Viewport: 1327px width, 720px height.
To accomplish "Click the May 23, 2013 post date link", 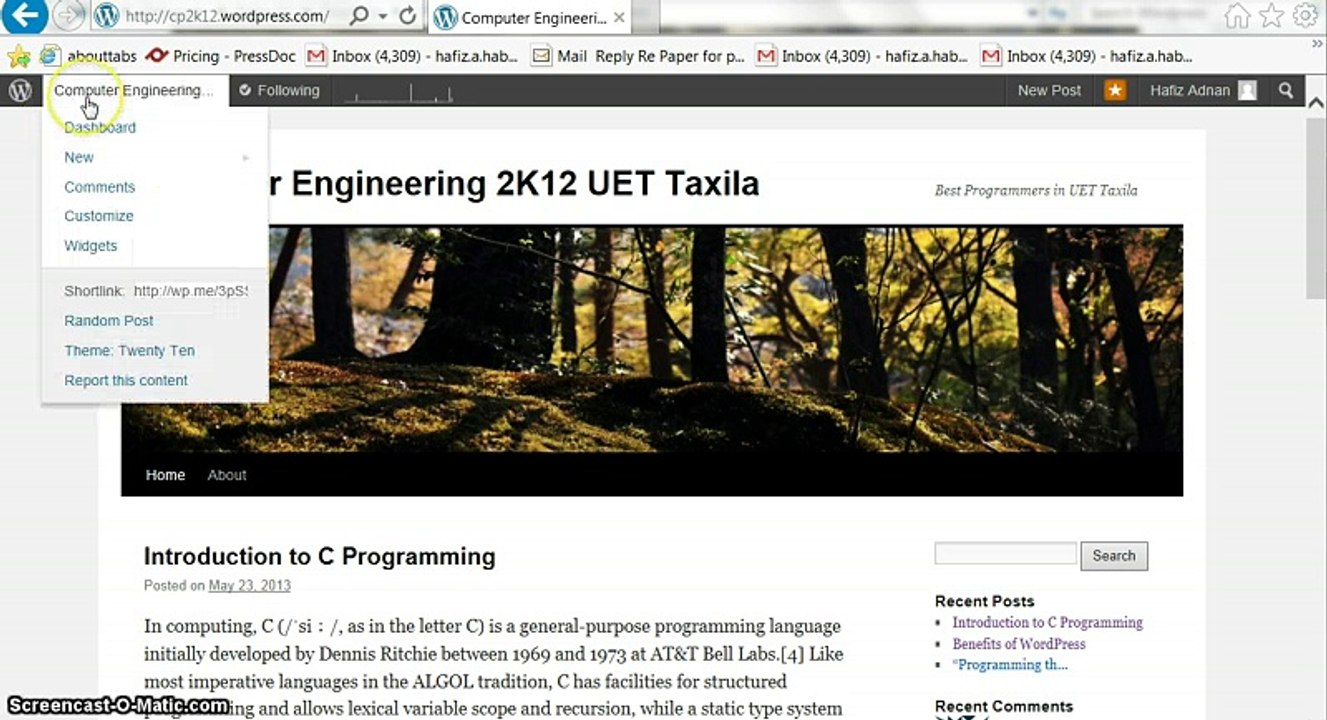I will 249,586.
